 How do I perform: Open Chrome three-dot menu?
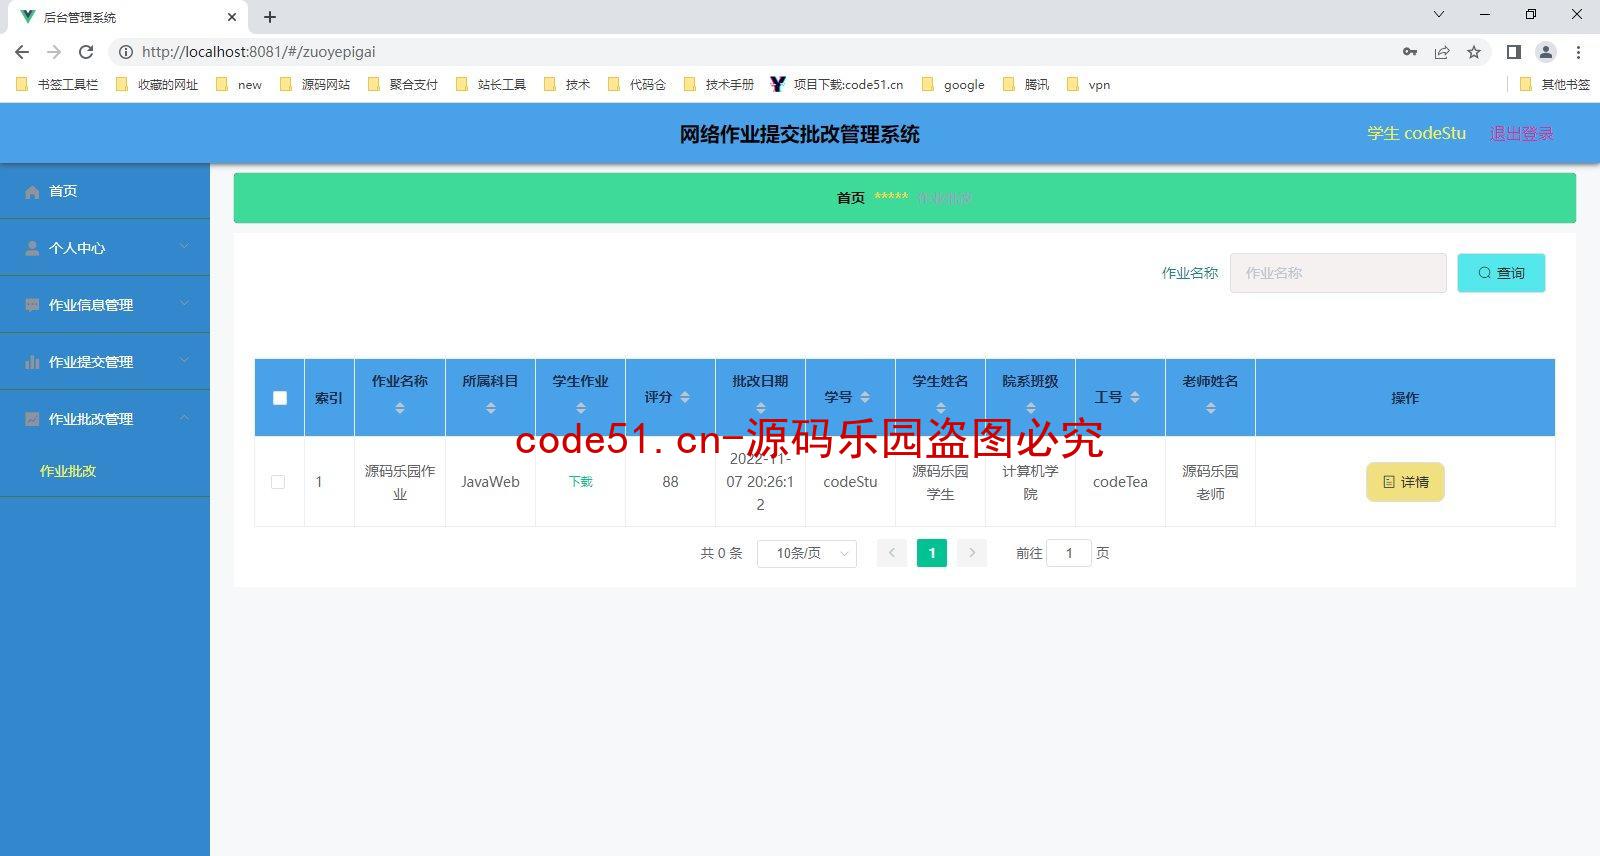tap(1578, 52)
